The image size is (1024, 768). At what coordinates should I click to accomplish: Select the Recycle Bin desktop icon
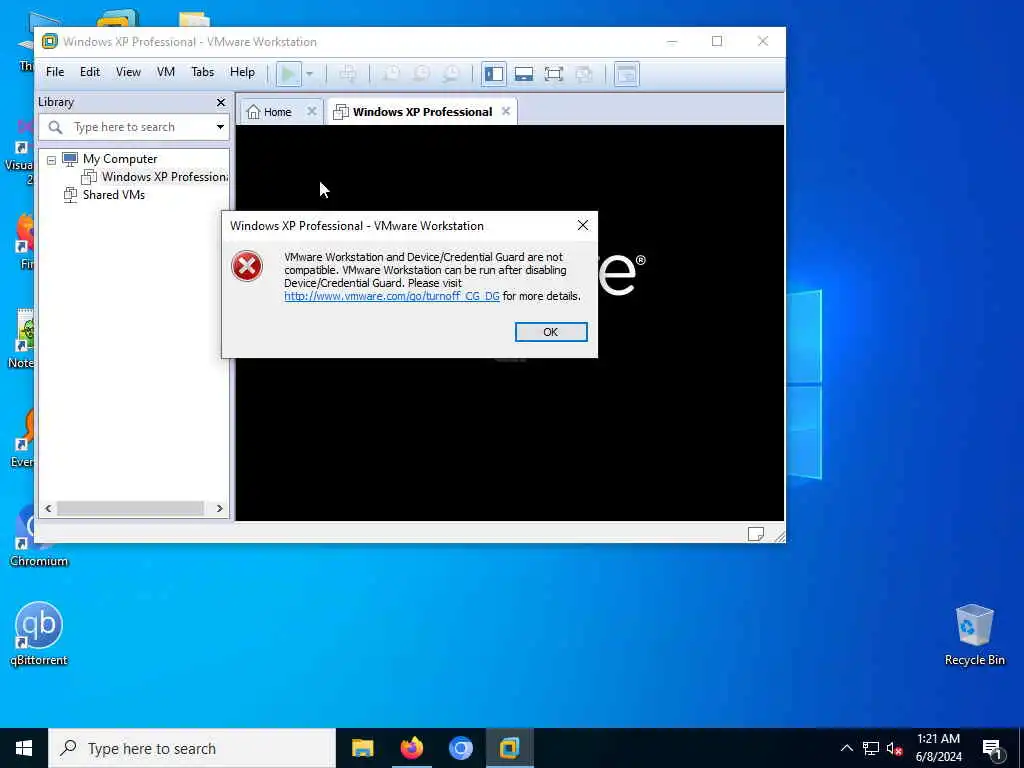[x=974, y=634]
